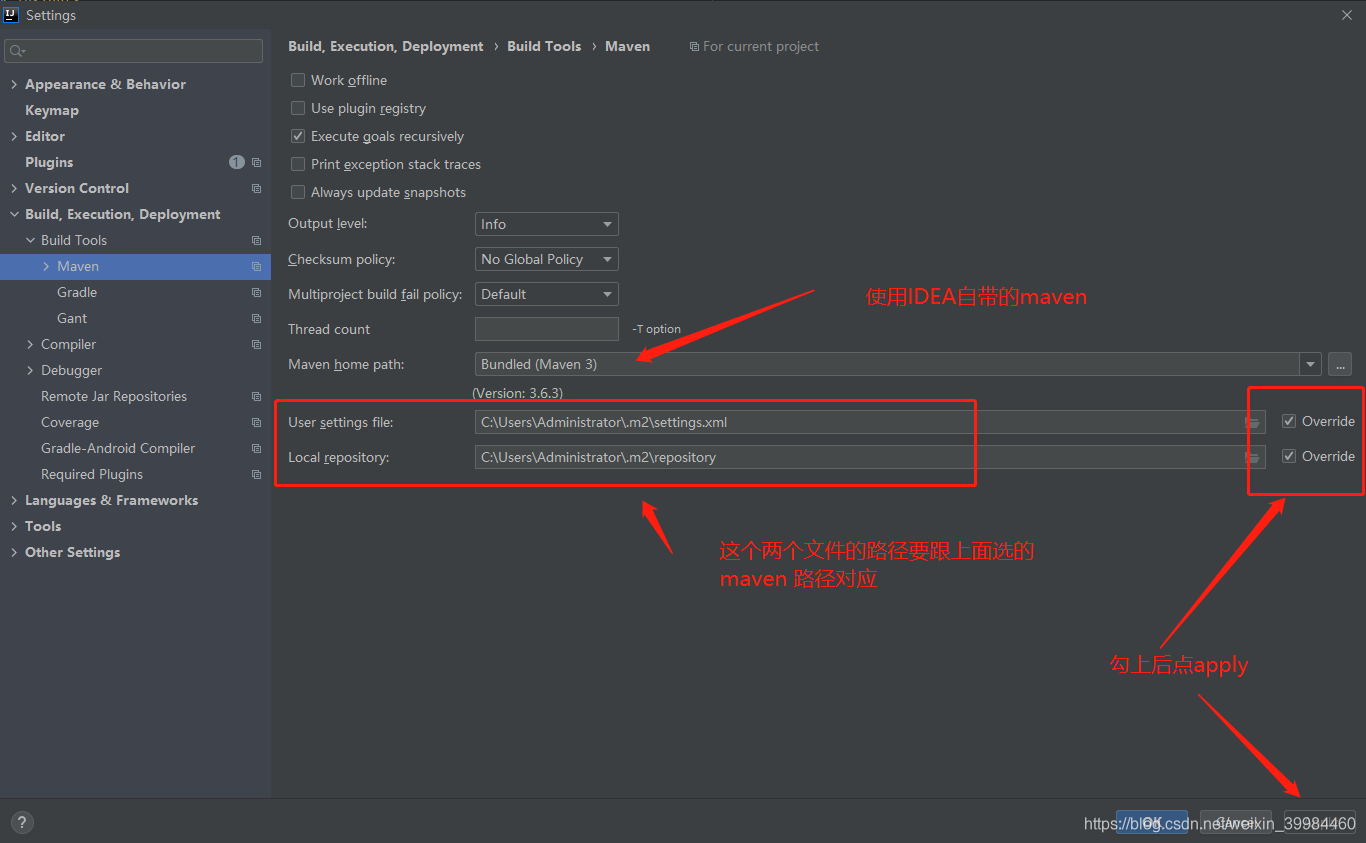Click the project-level icon beside Plugins
Viewport: 1366px width, 843px height.
256,162
